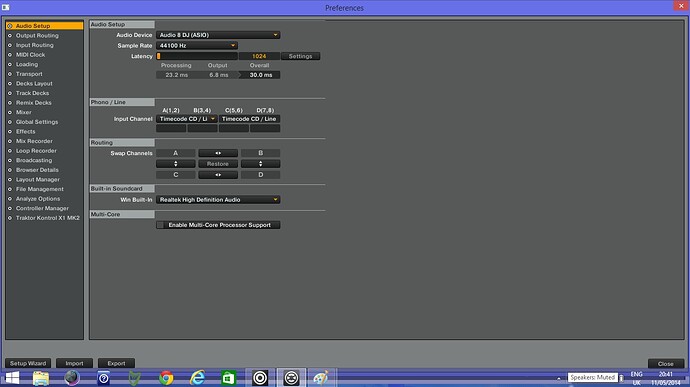Open the Windows Store taskbar icon
Screen dimensions: 690x387
pos(228,378)
